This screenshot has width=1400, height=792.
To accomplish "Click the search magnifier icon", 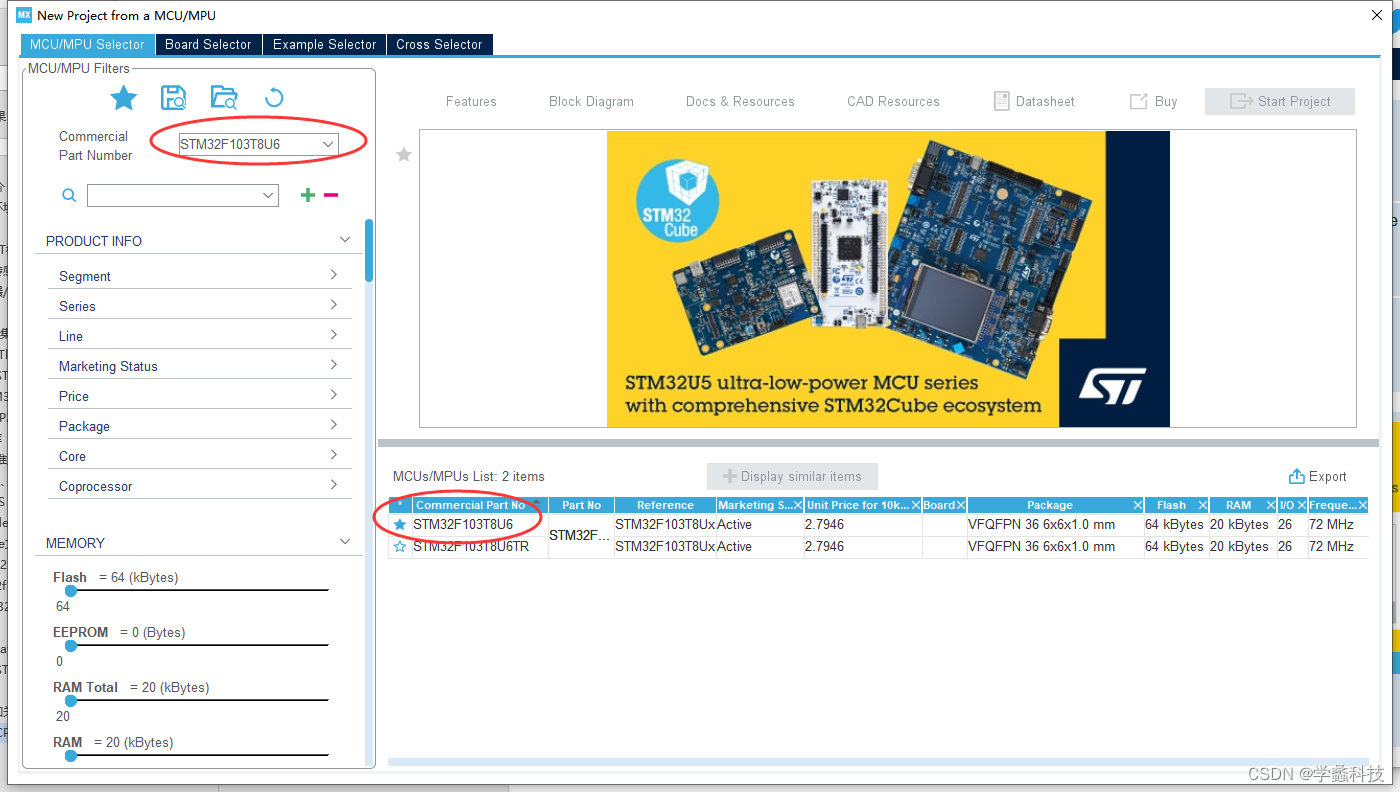I will tap(69, 195).
